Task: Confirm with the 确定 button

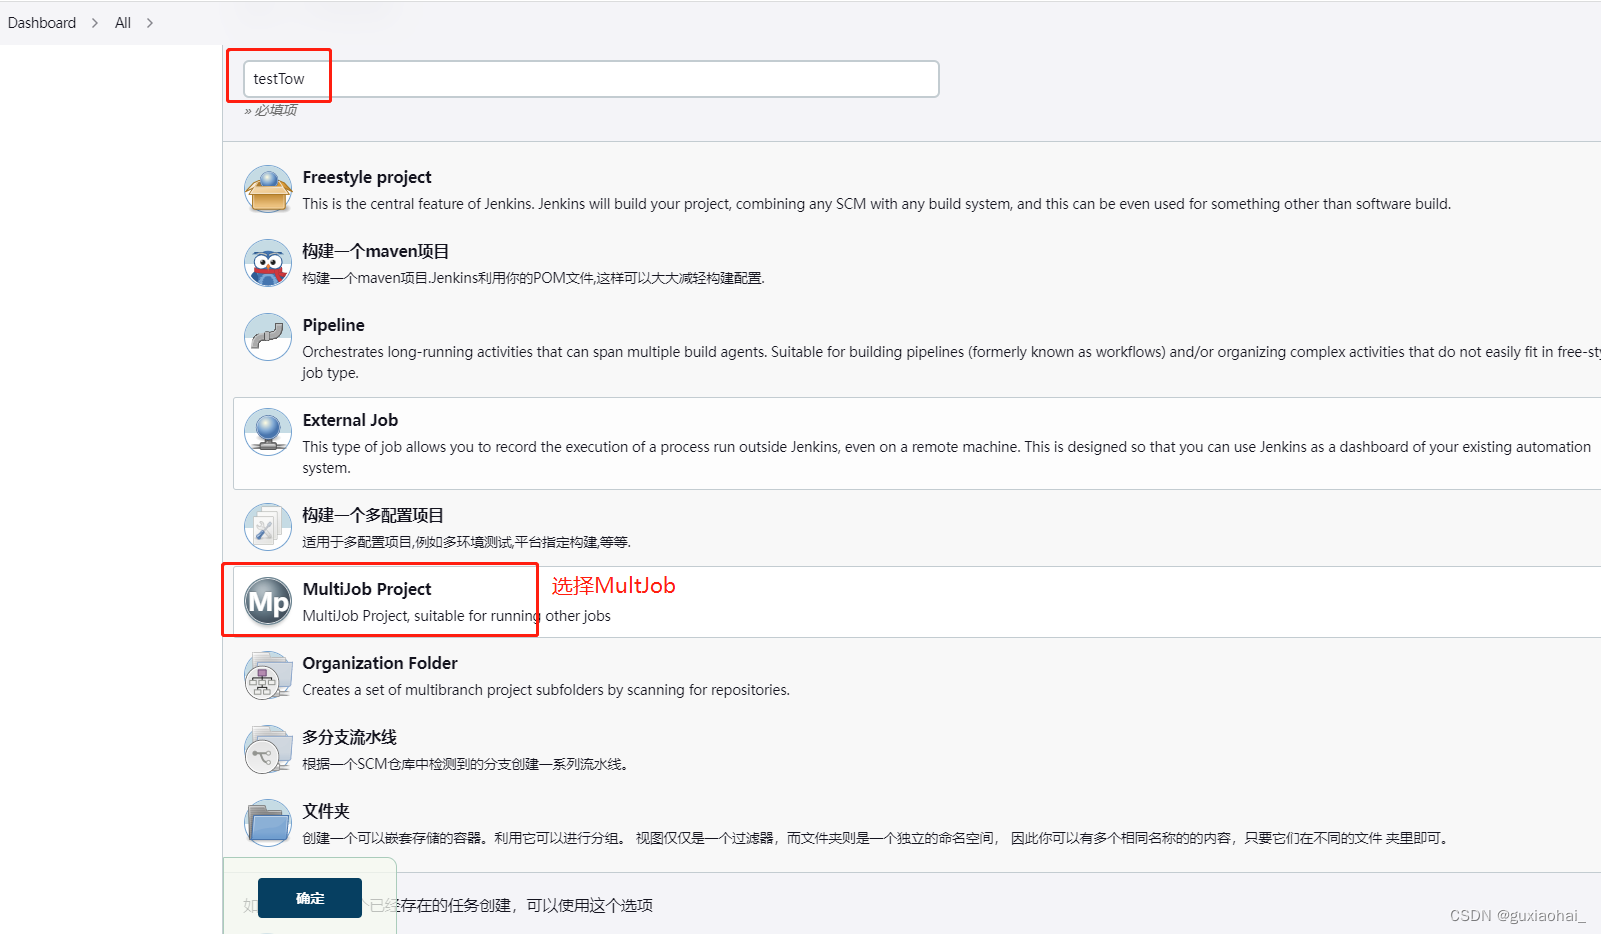Action: click(x=310, y=898)
